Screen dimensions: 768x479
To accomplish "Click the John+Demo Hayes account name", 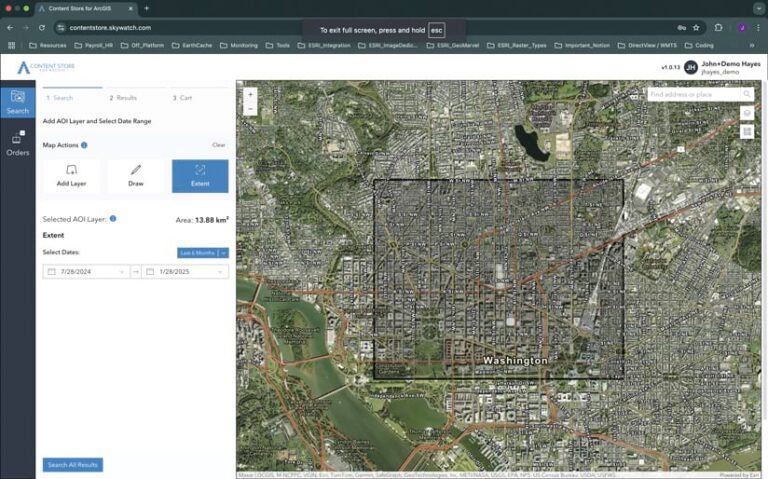I will click(x=731, y=64).
